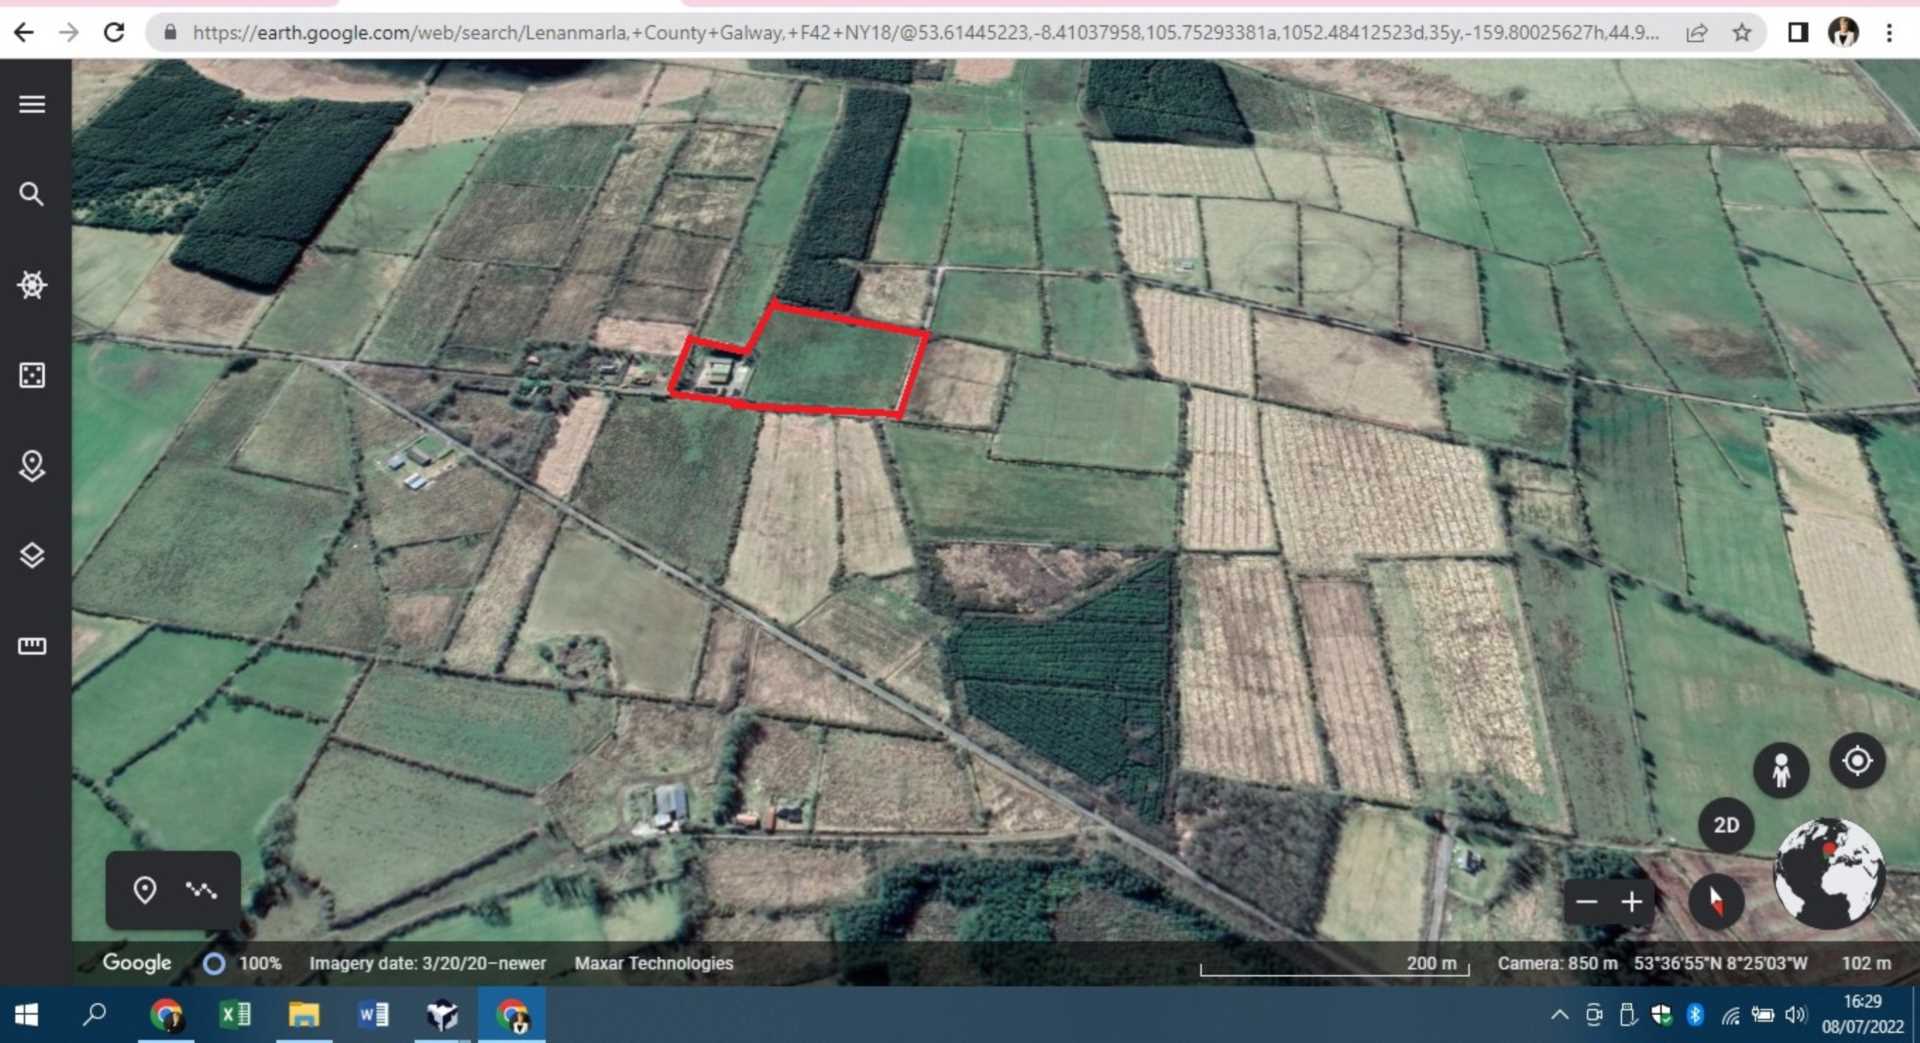Reset orientation using the compass
1920x1043 pixels.
tap(1716, 902)
